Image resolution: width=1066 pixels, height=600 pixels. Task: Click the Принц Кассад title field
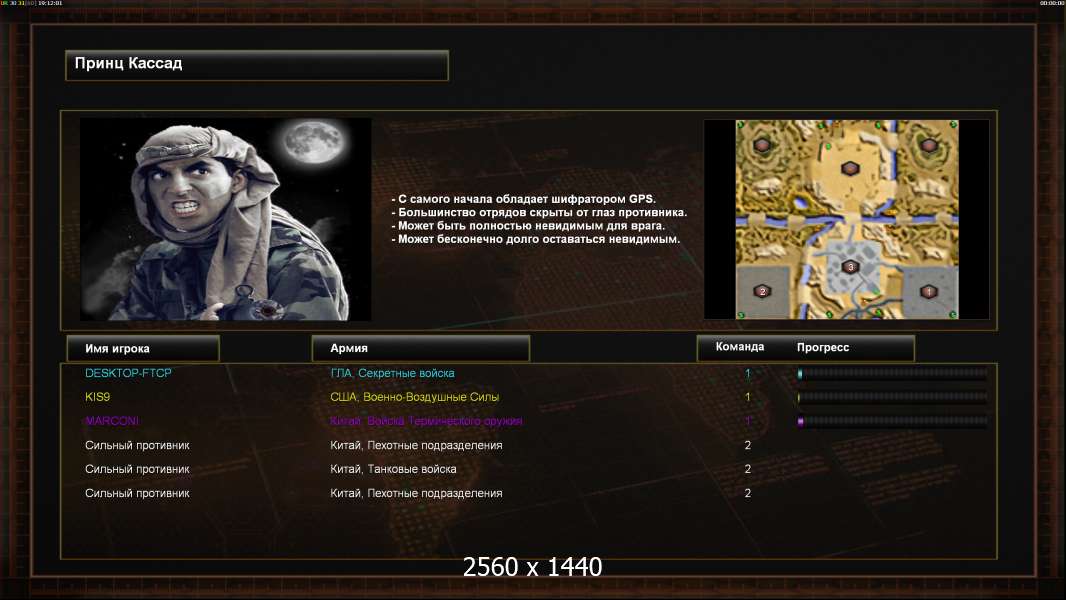point(257,65)
